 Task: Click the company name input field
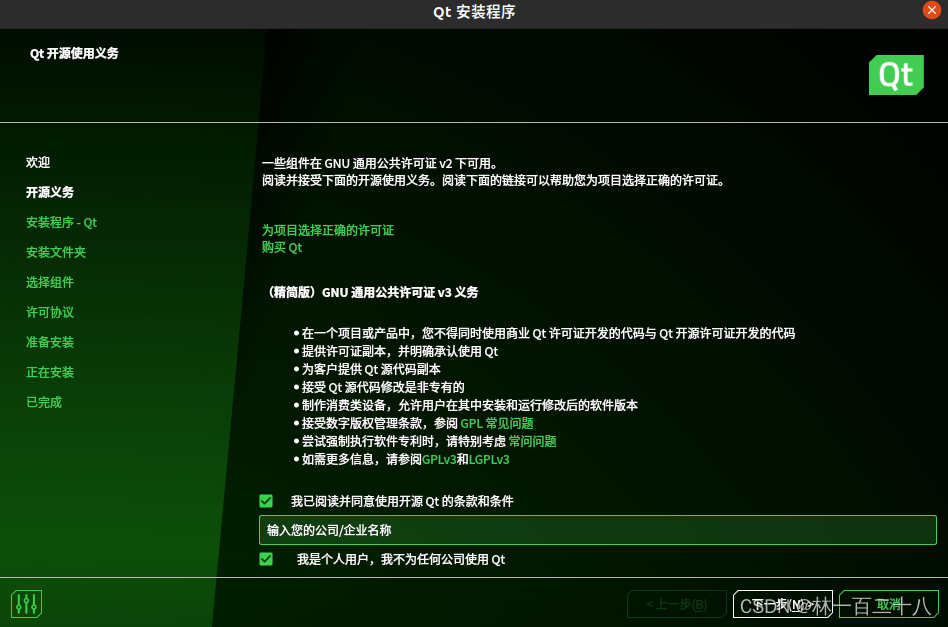point(597,530)
